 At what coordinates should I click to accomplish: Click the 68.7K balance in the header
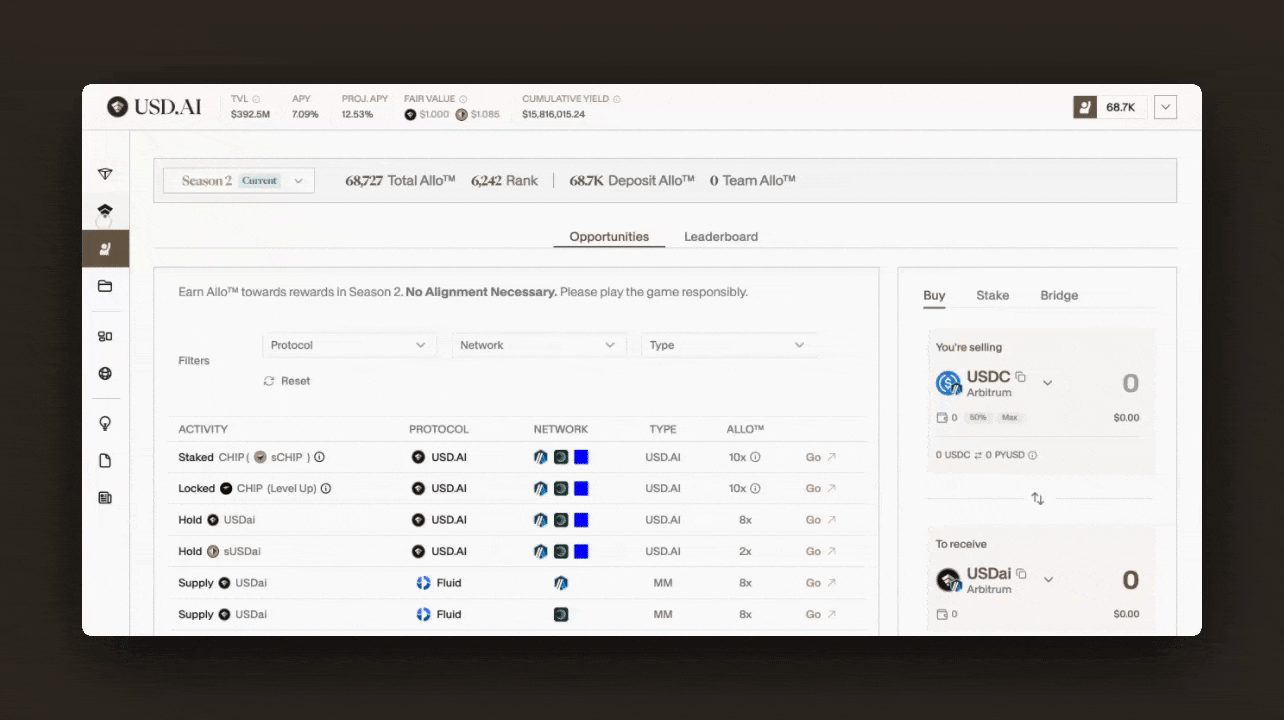[x=1121, y=107]
